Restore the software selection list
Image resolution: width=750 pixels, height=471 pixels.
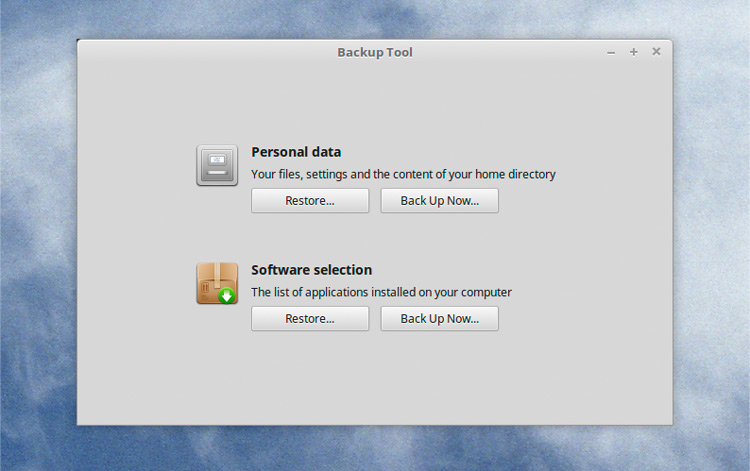(310, 318)
